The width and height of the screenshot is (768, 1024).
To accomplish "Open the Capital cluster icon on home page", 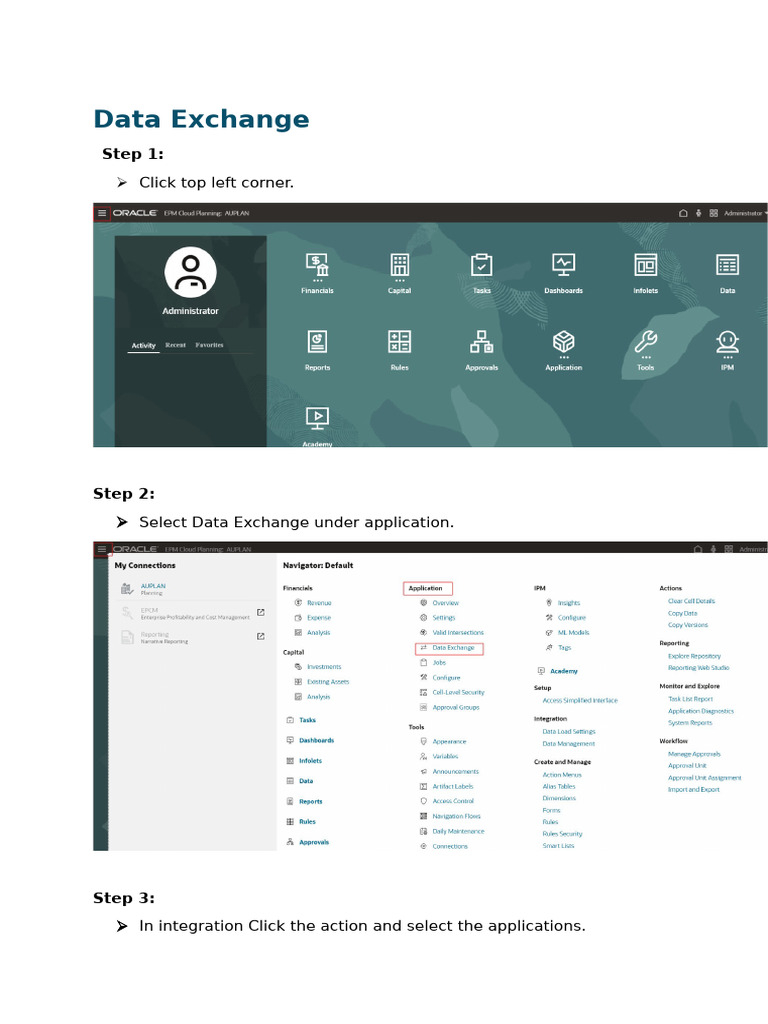I will [x=400, y=266].
